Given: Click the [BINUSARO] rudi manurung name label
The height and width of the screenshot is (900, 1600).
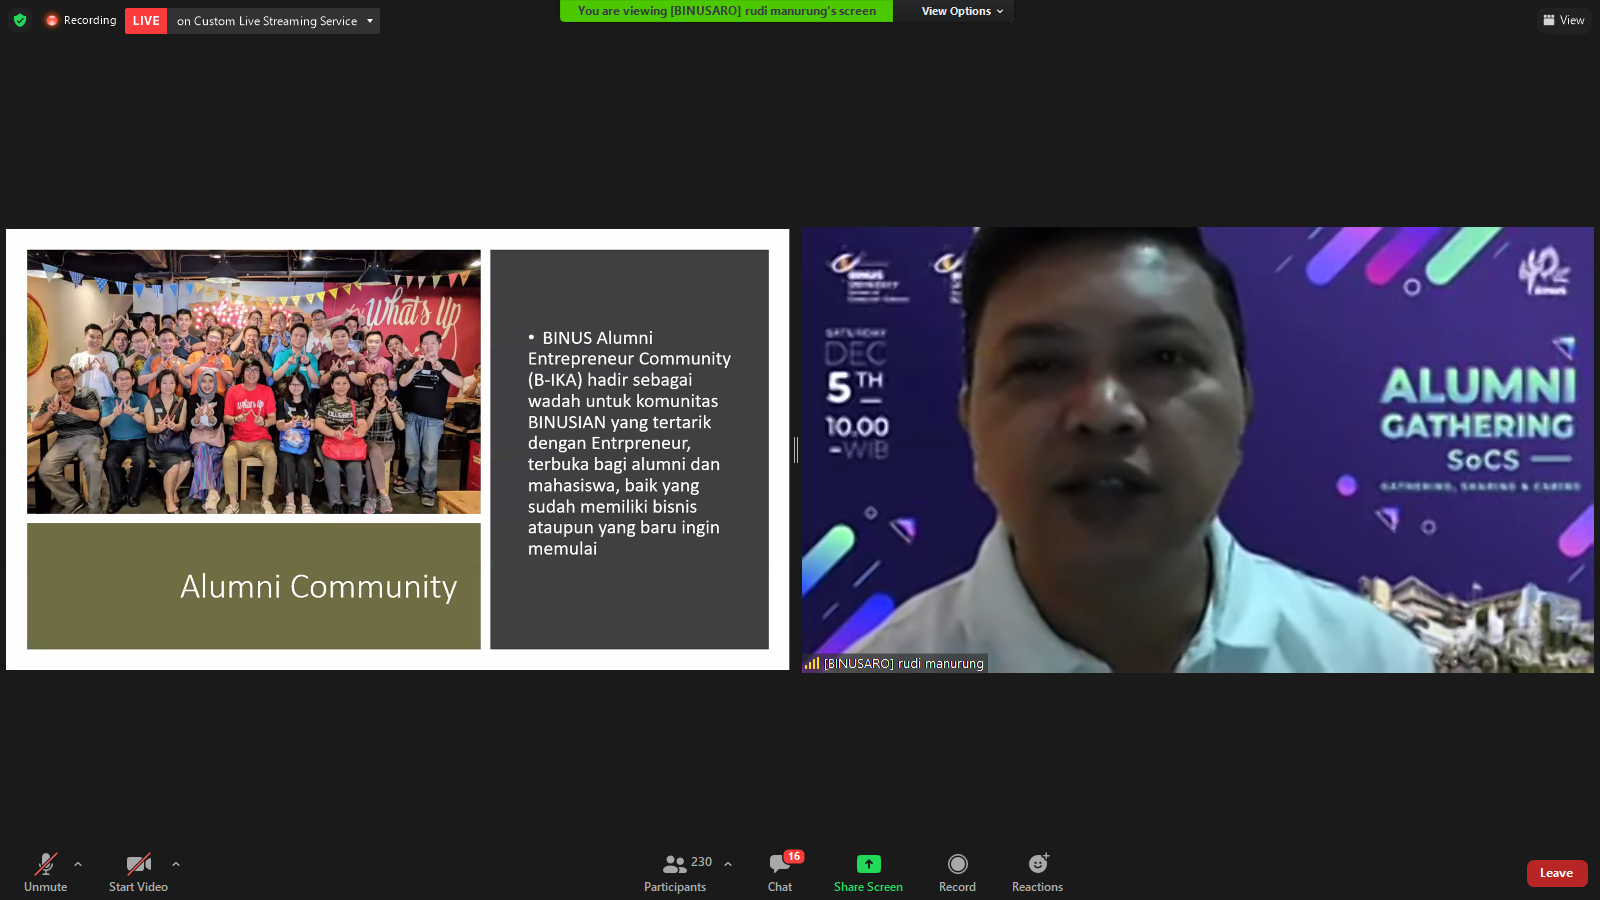Looking at the screenshot, I should coord(904,663).
